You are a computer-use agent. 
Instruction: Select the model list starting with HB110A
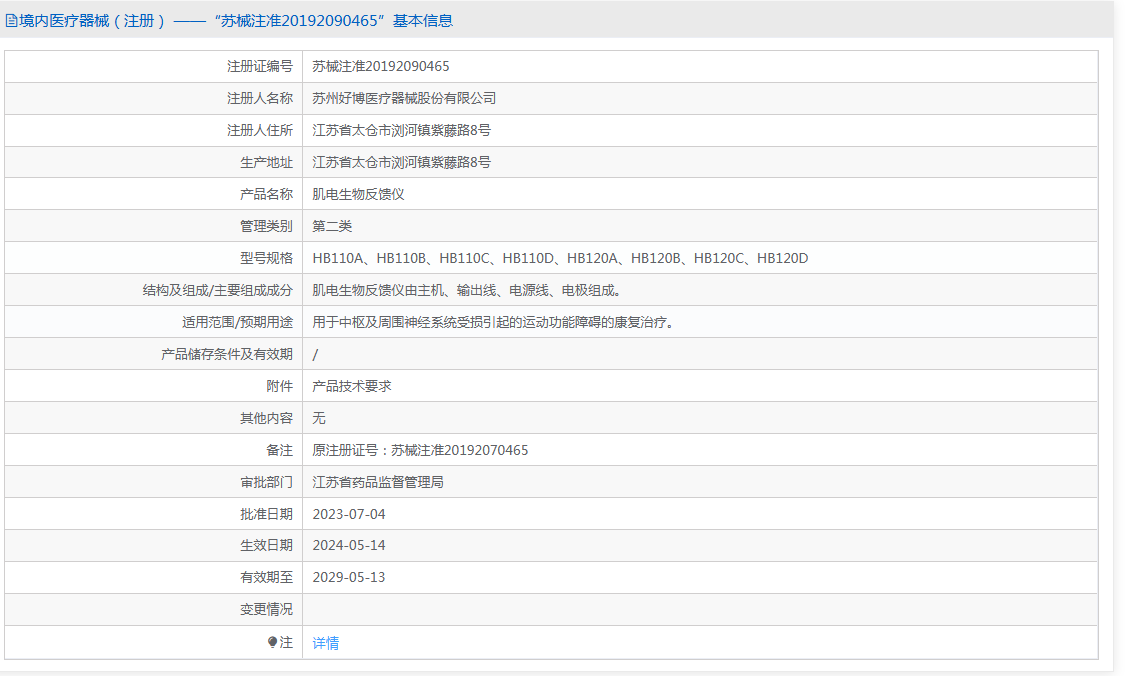coord(560,258)
